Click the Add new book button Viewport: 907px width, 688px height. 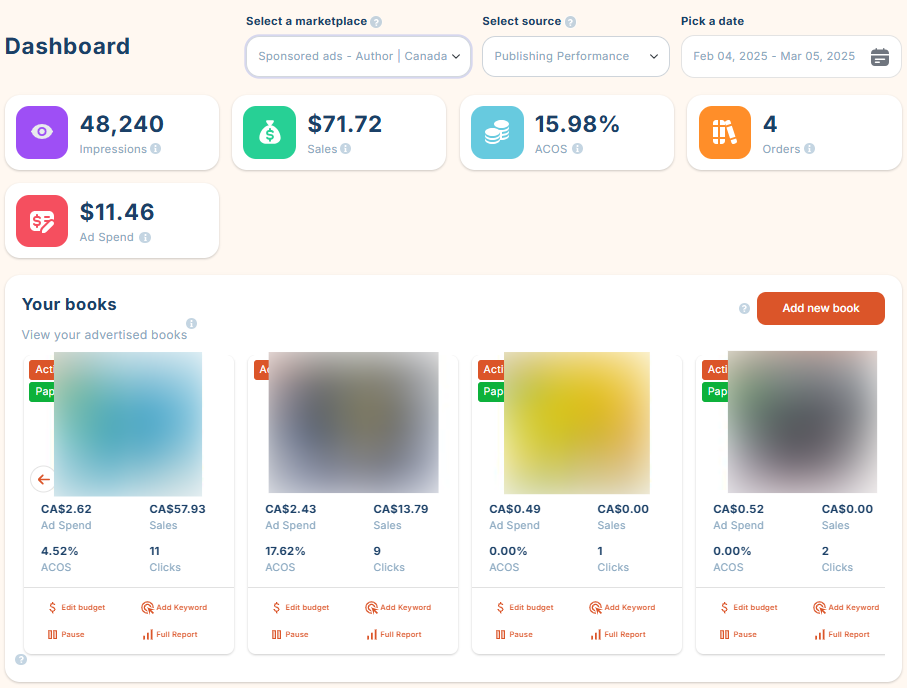pos(820,308)
